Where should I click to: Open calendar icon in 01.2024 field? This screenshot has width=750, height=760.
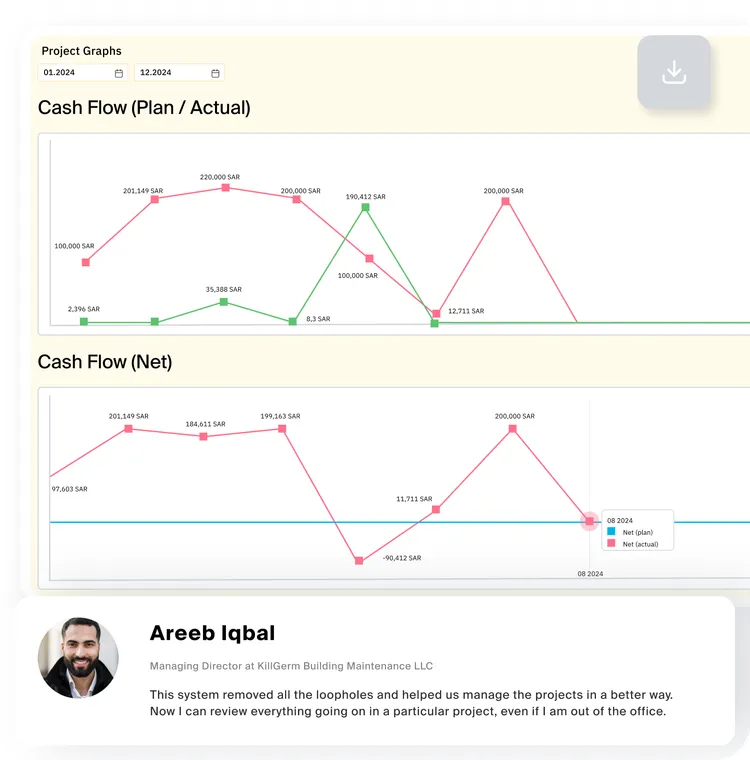coord(119,73)
